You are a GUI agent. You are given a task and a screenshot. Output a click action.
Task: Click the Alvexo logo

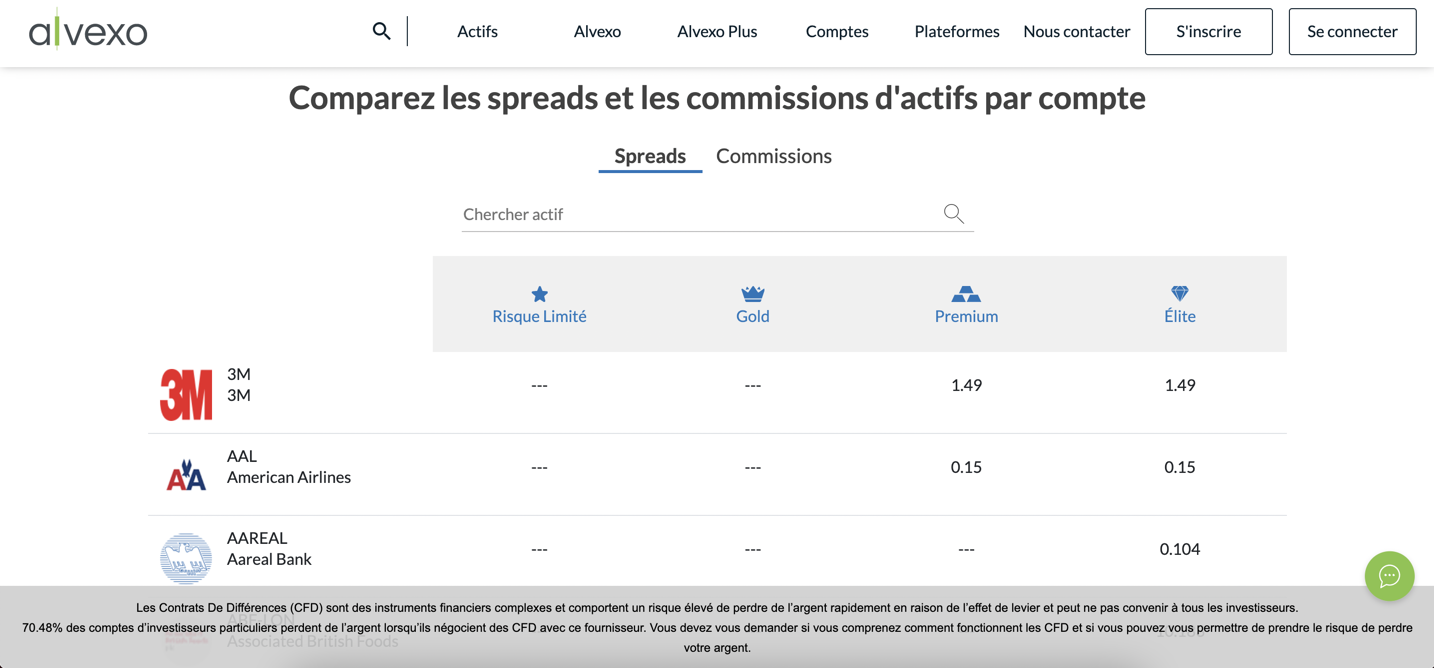coord(88,31)
